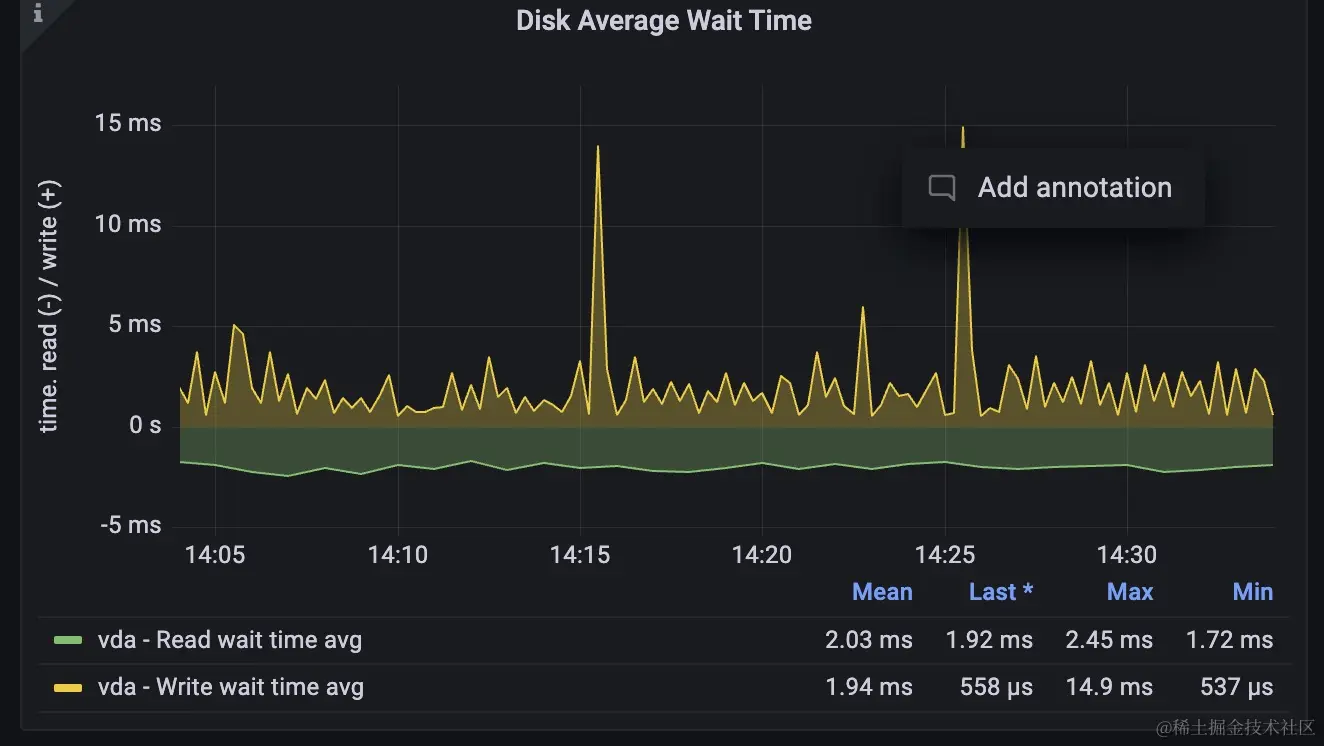The width and height of the screenshot is (1324, 746).
Task: Click the 14.9 ms Max write value
Action: 1109,688
